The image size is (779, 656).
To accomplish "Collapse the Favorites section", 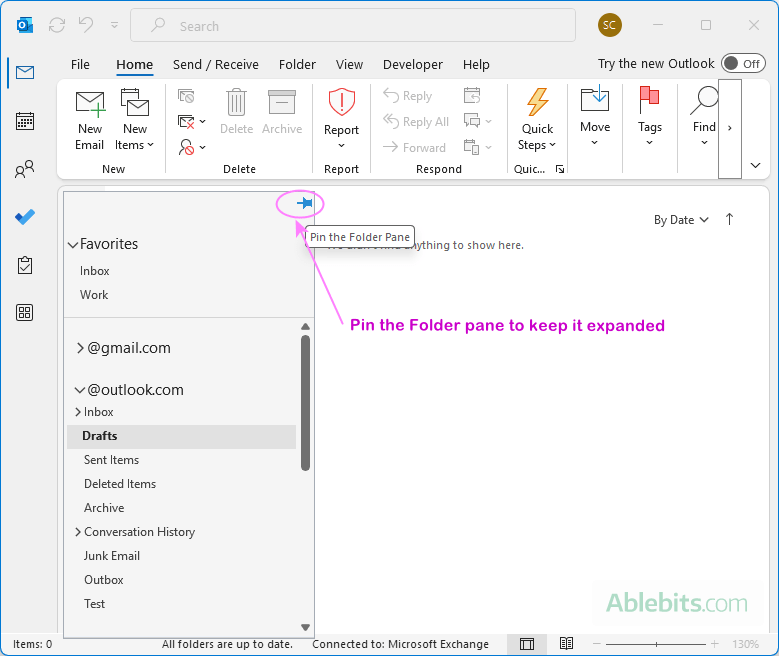I will (x=73, y=245).
